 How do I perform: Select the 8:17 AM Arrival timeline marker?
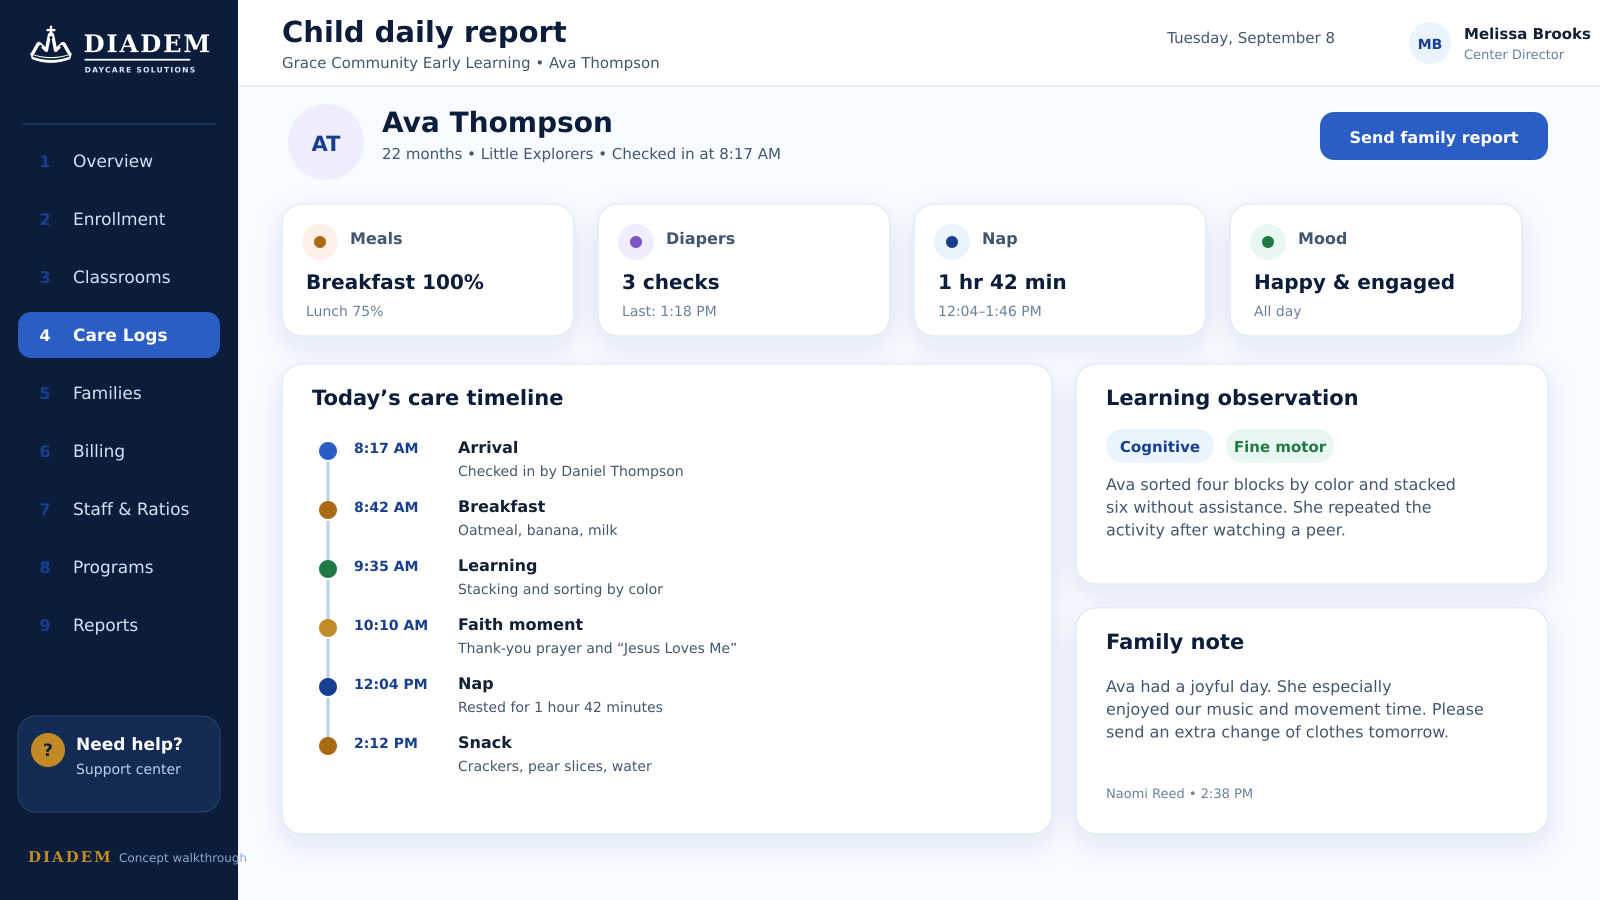328,451
